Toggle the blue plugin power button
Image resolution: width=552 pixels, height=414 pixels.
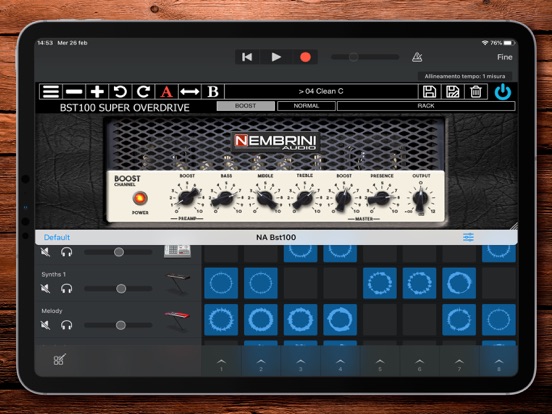(503, 92)
